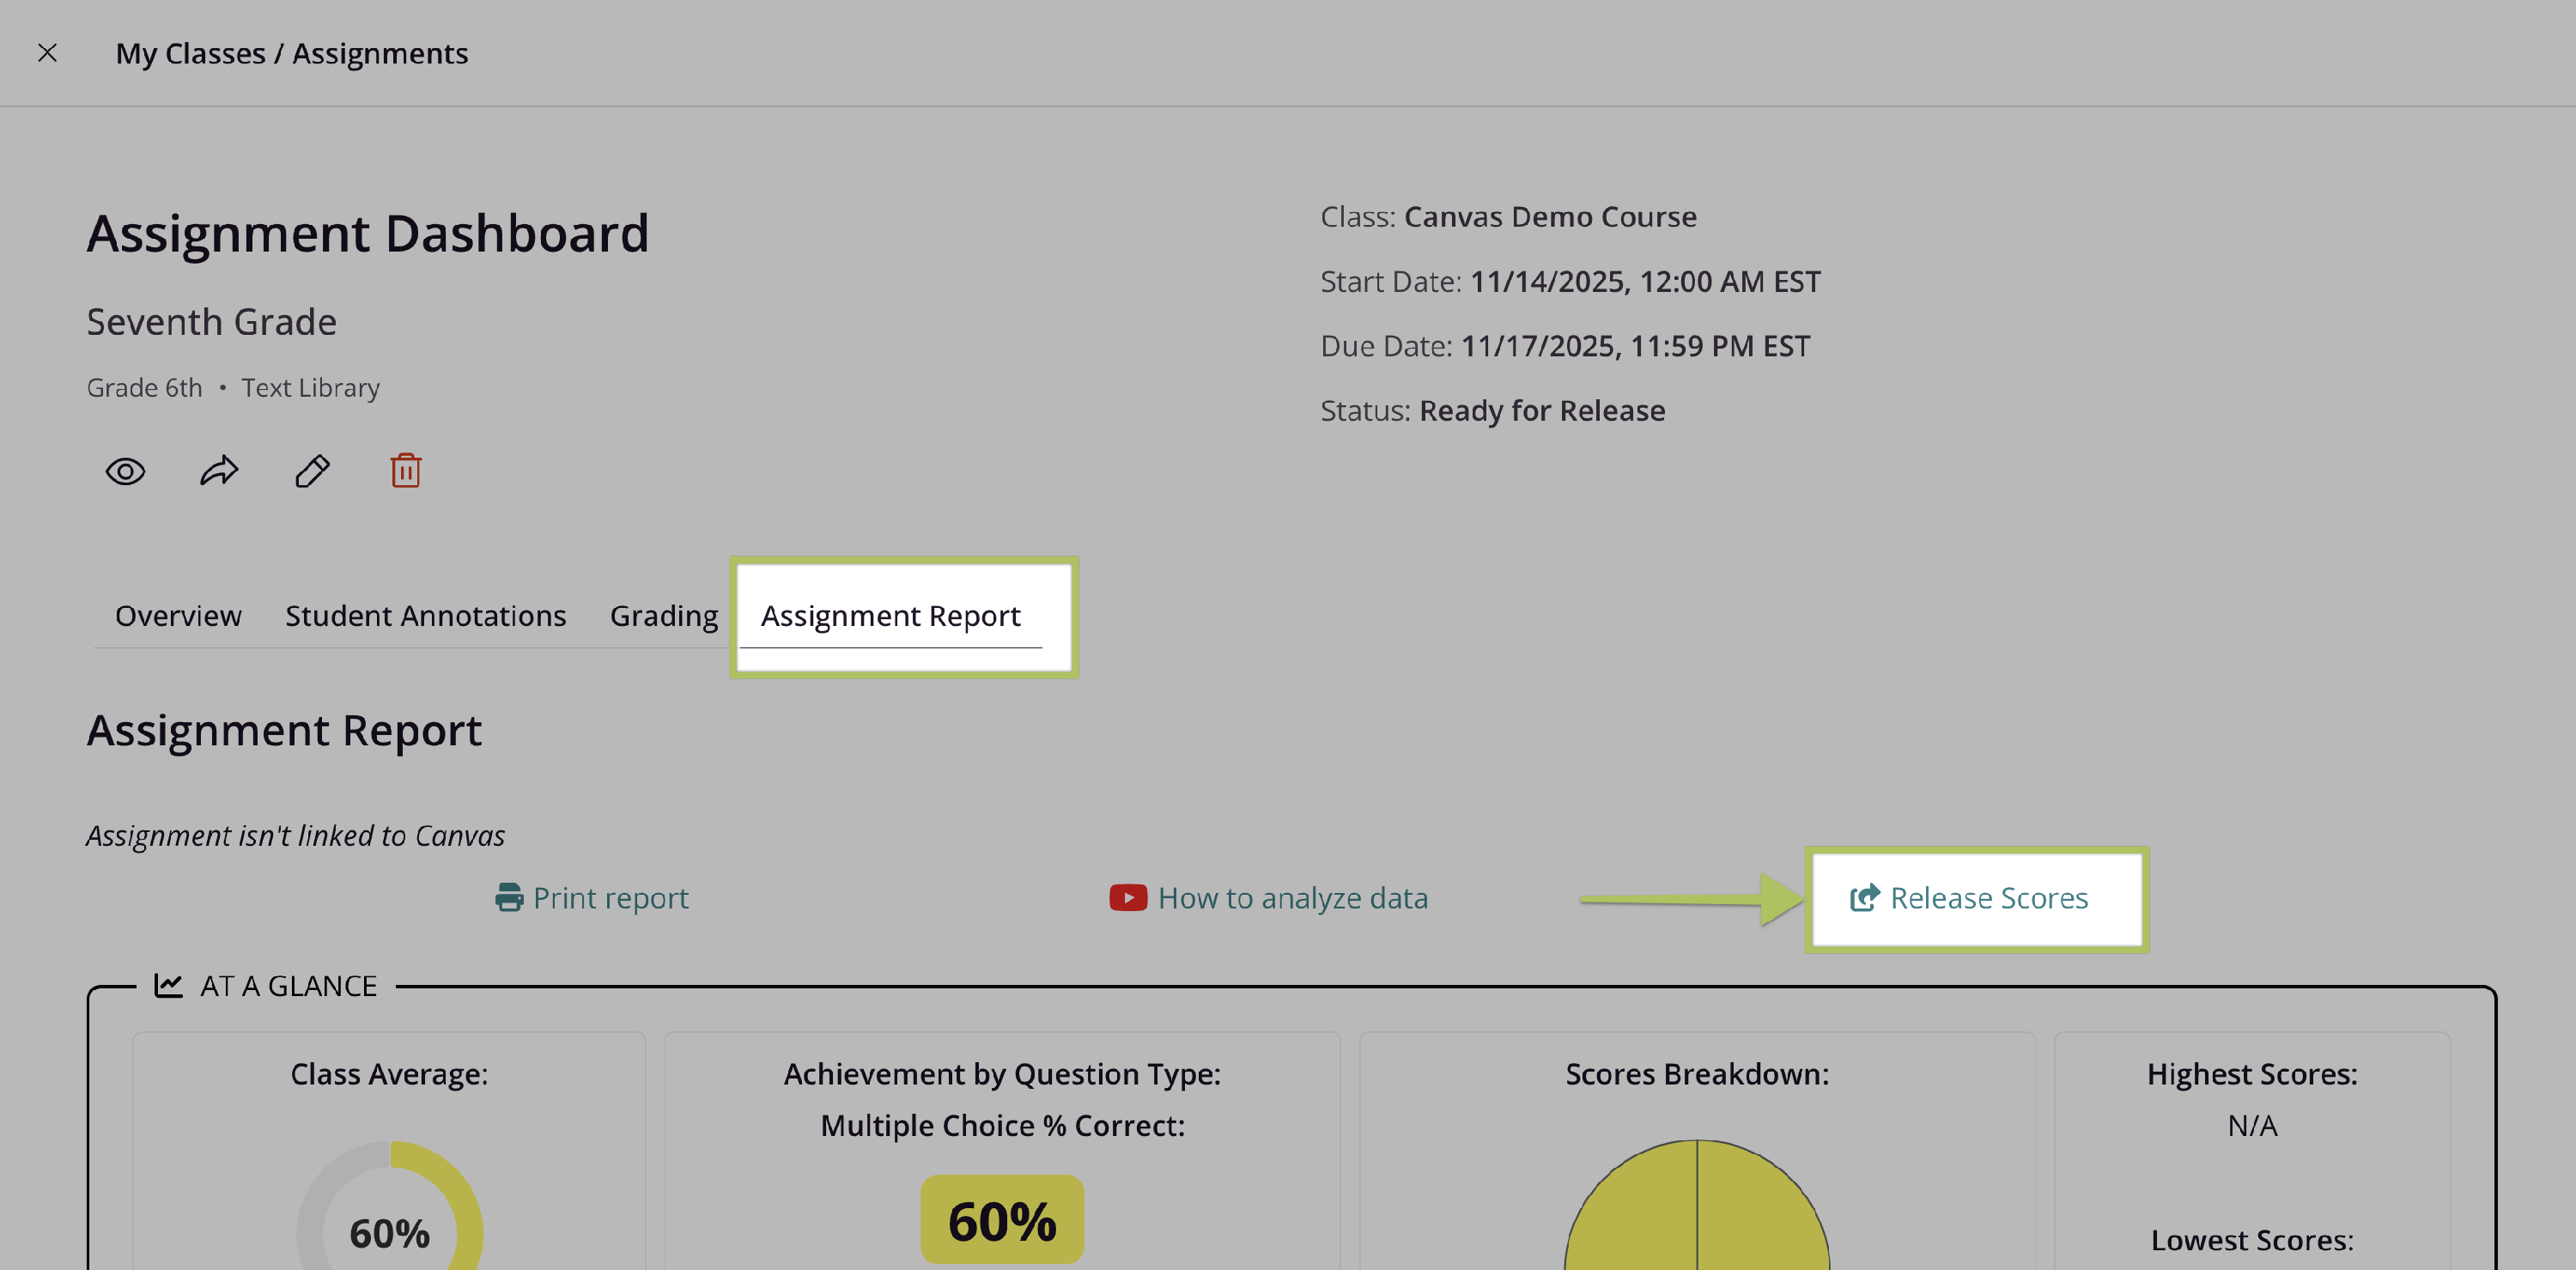Switch to the Overview tab
Viewport: 2576px width, 1270px height.
click(178, 615)
